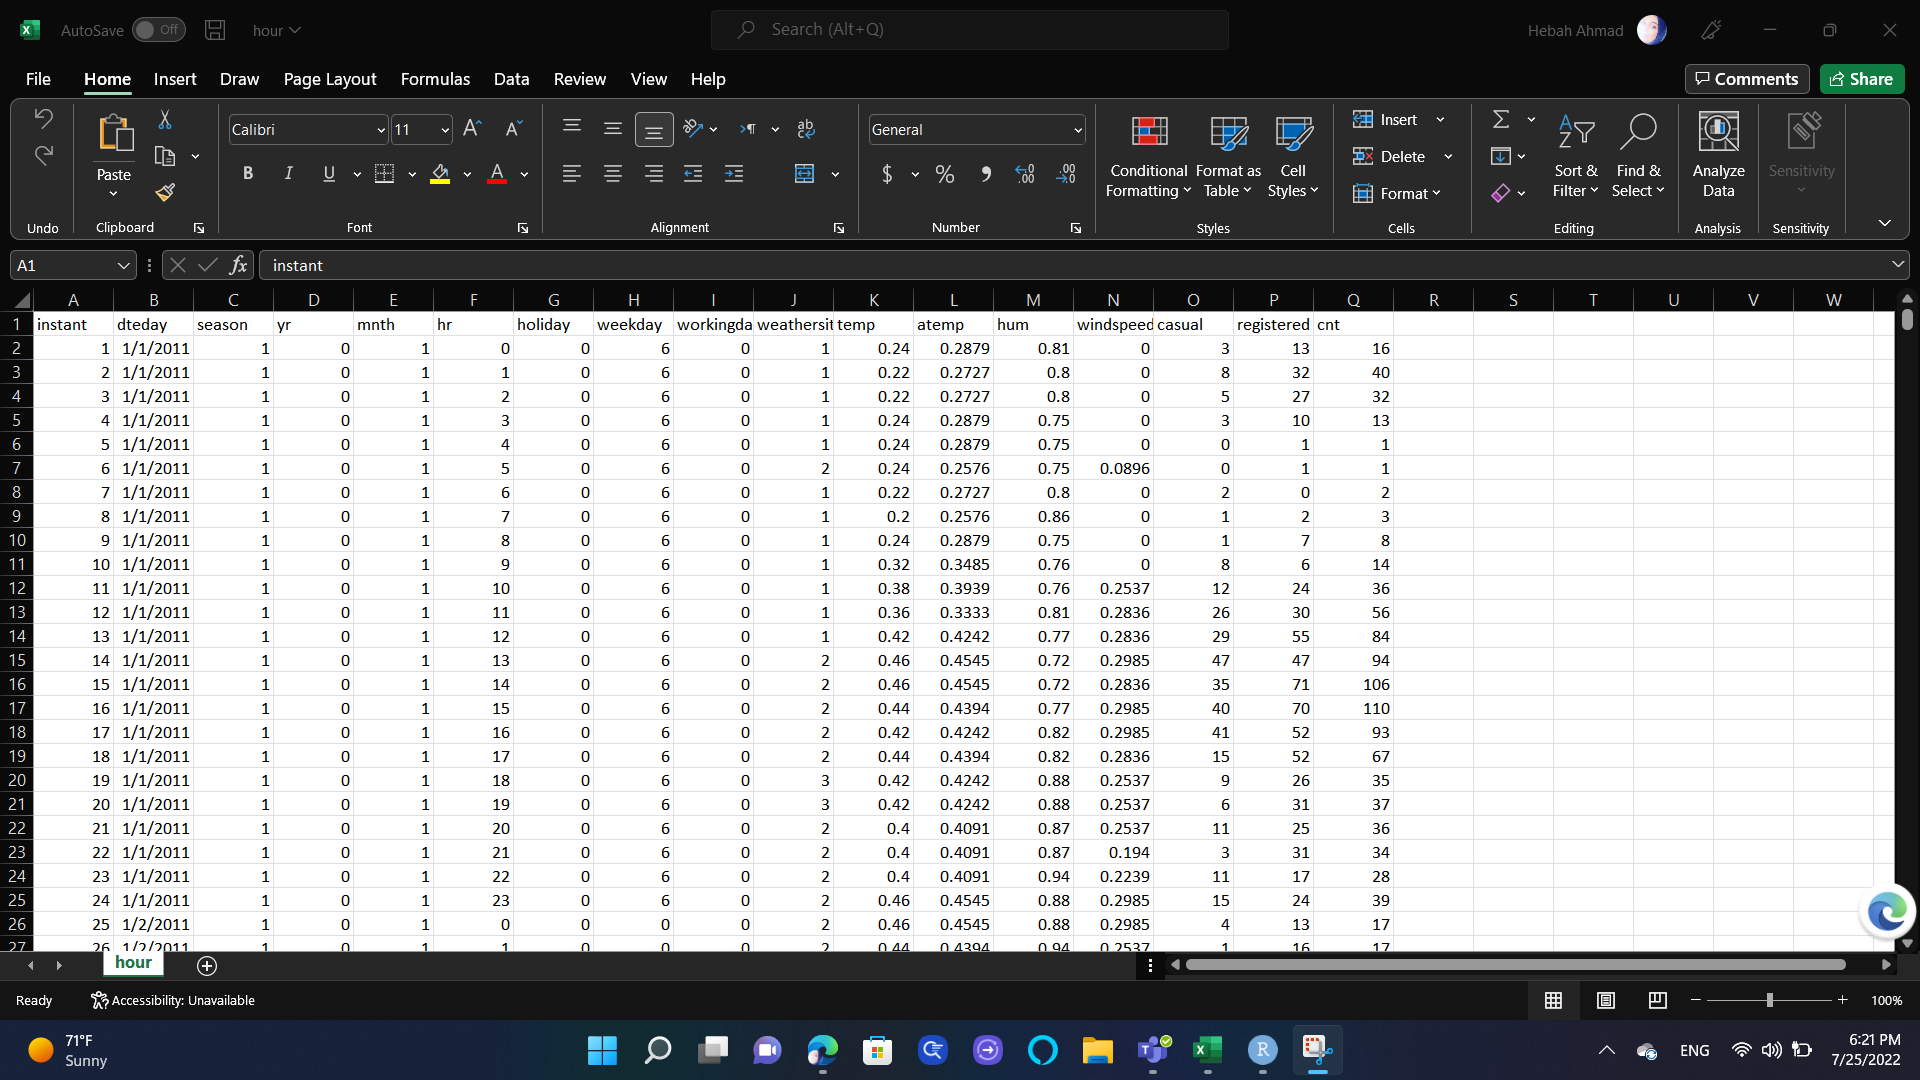Screen dimensions: 1920x1080
Task: Toggle AutoSave switch on
Action: tap(158, 30)
